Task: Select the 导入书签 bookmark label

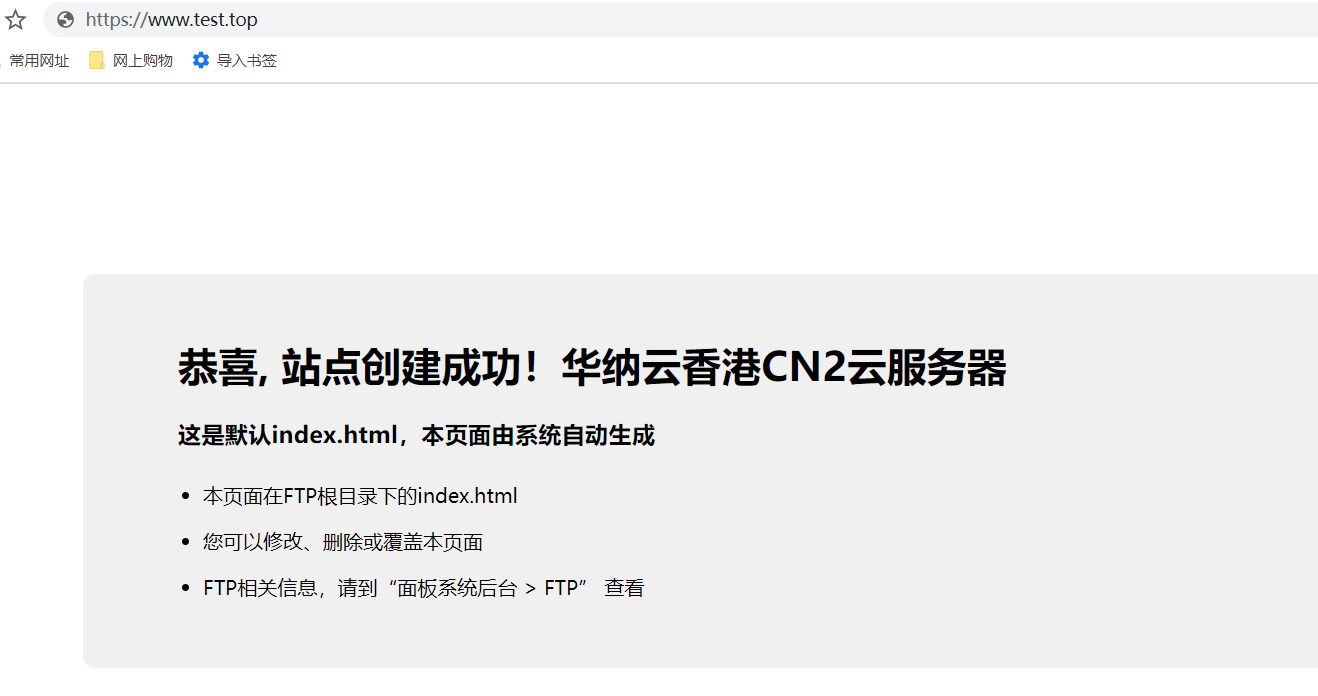Action: click(247, 61)
